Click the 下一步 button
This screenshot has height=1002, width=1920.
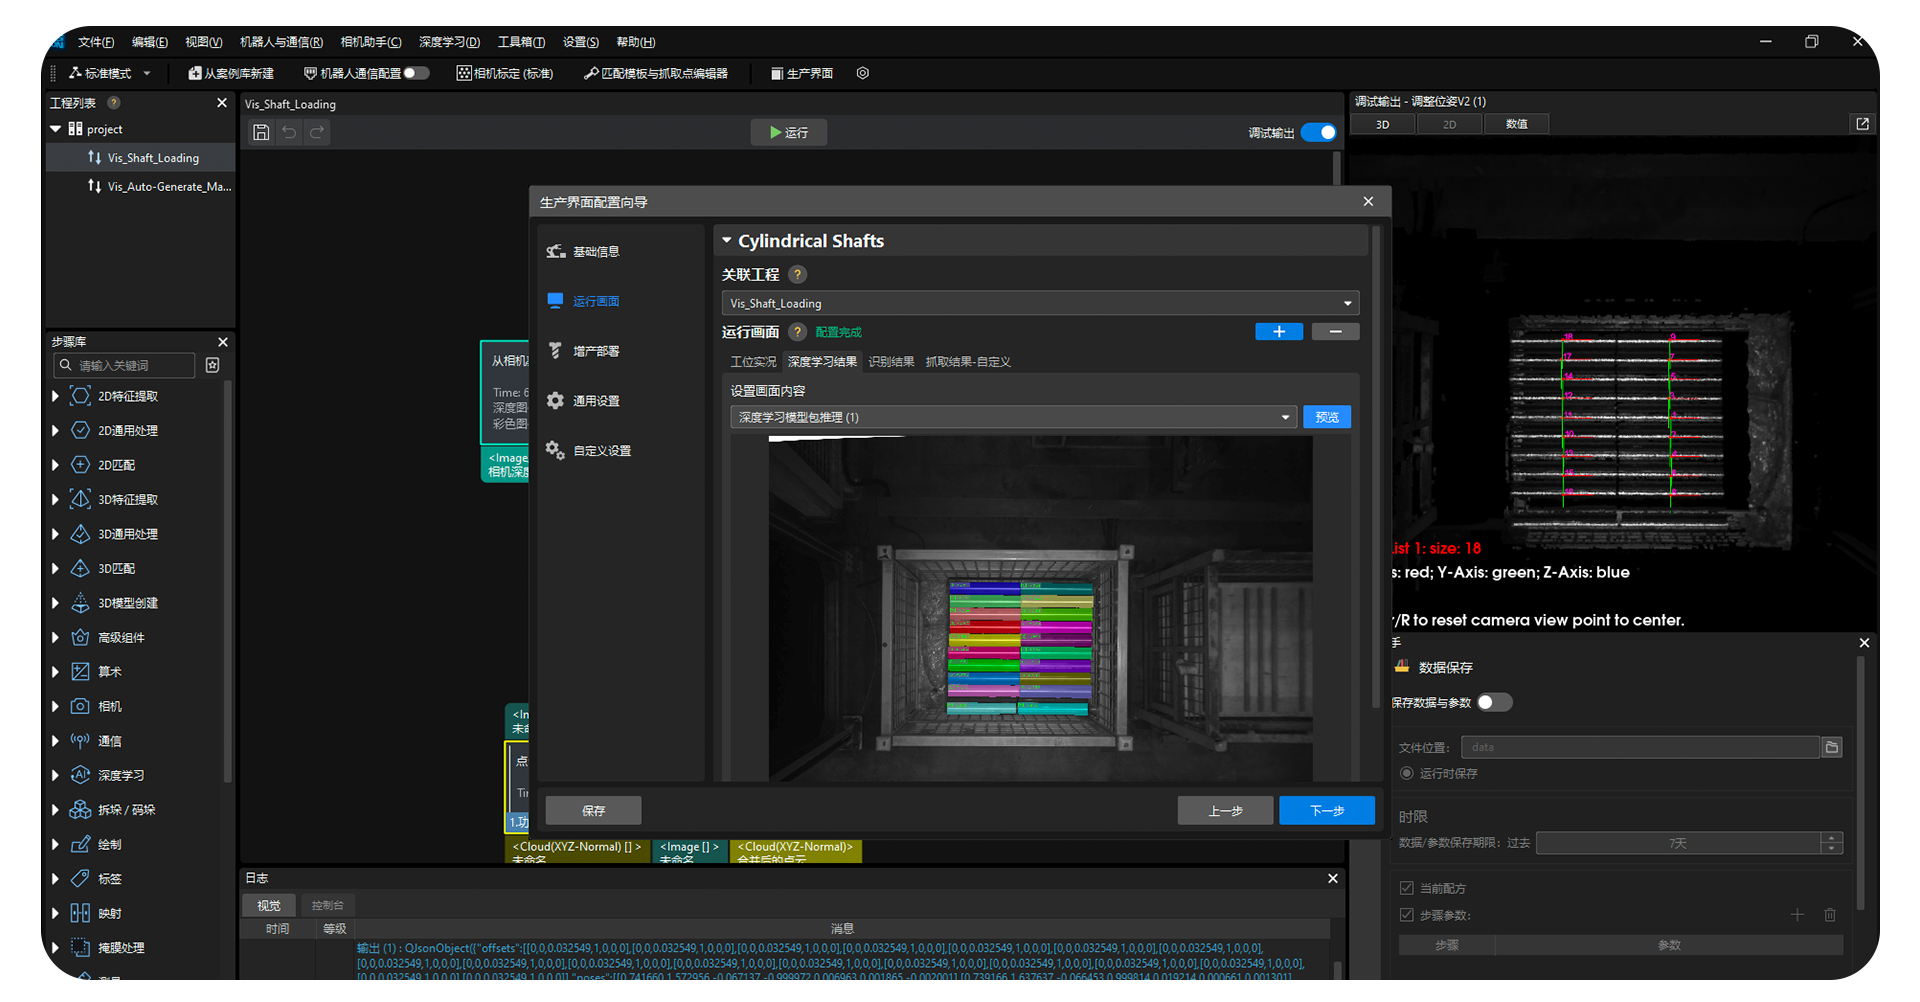1326,811
